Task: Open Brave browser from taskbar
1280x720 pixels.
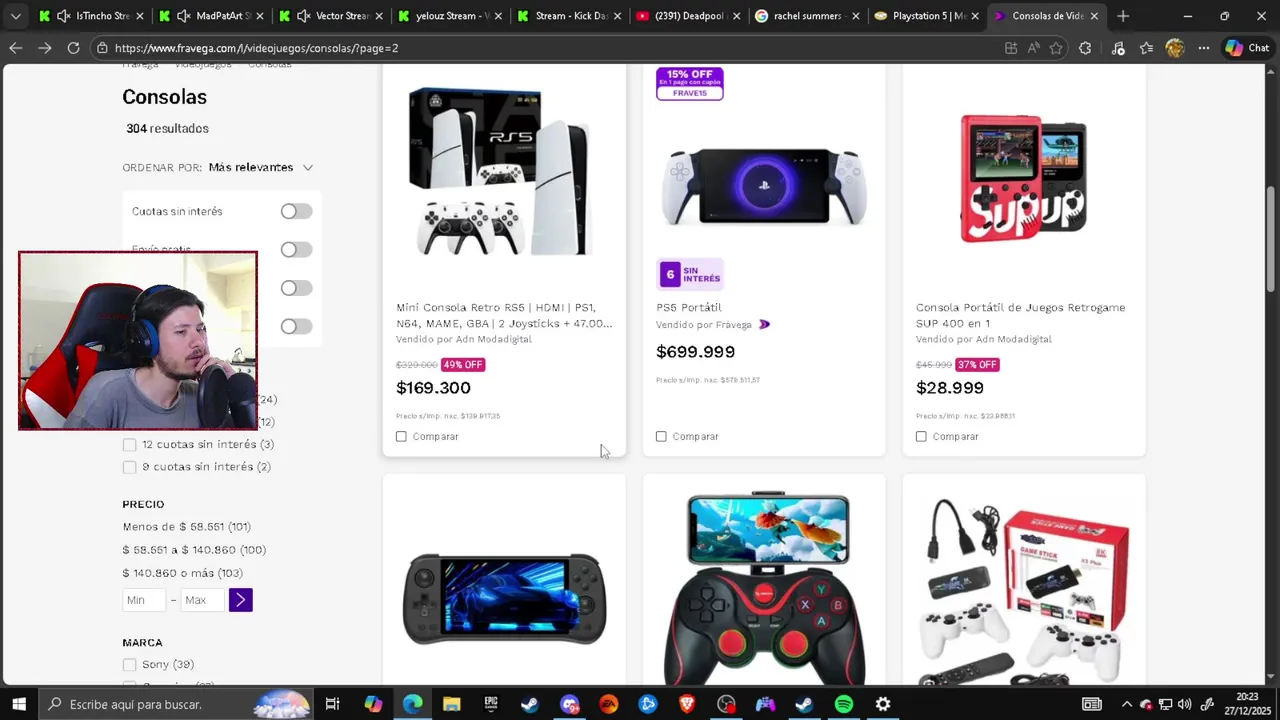Action: pyautogui.click(x=687, y=704)
